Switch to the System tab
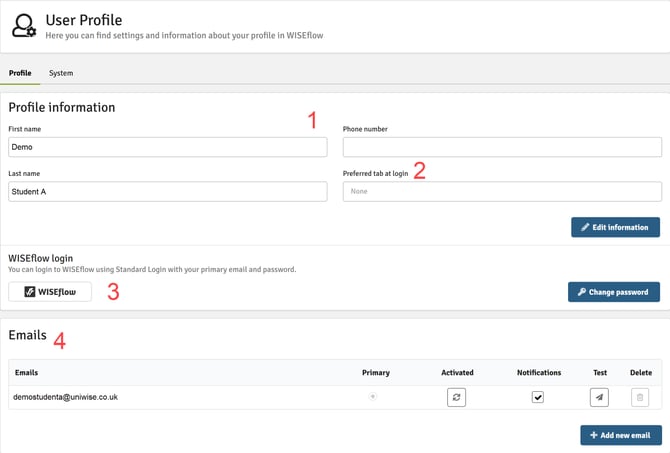Viewport: 670px width, 453px height. click(x=61, y=73)
